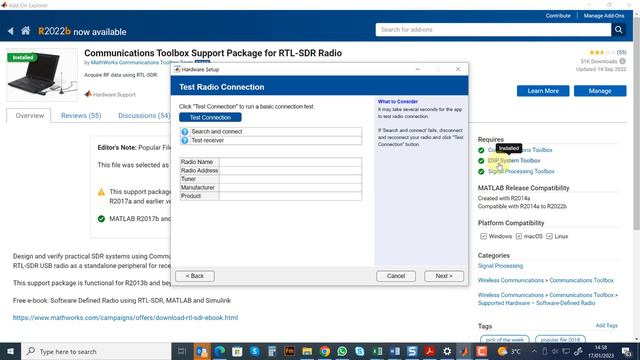Screen dimensions: 640x360
Task: Switch to the Reviews (55) tab
Action: tap(81, 116)
